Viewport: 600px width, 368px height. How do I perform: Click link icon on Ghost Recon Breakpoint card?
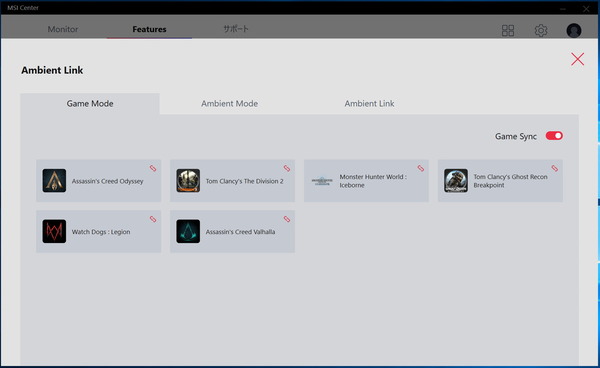click(x=554, y=168)
